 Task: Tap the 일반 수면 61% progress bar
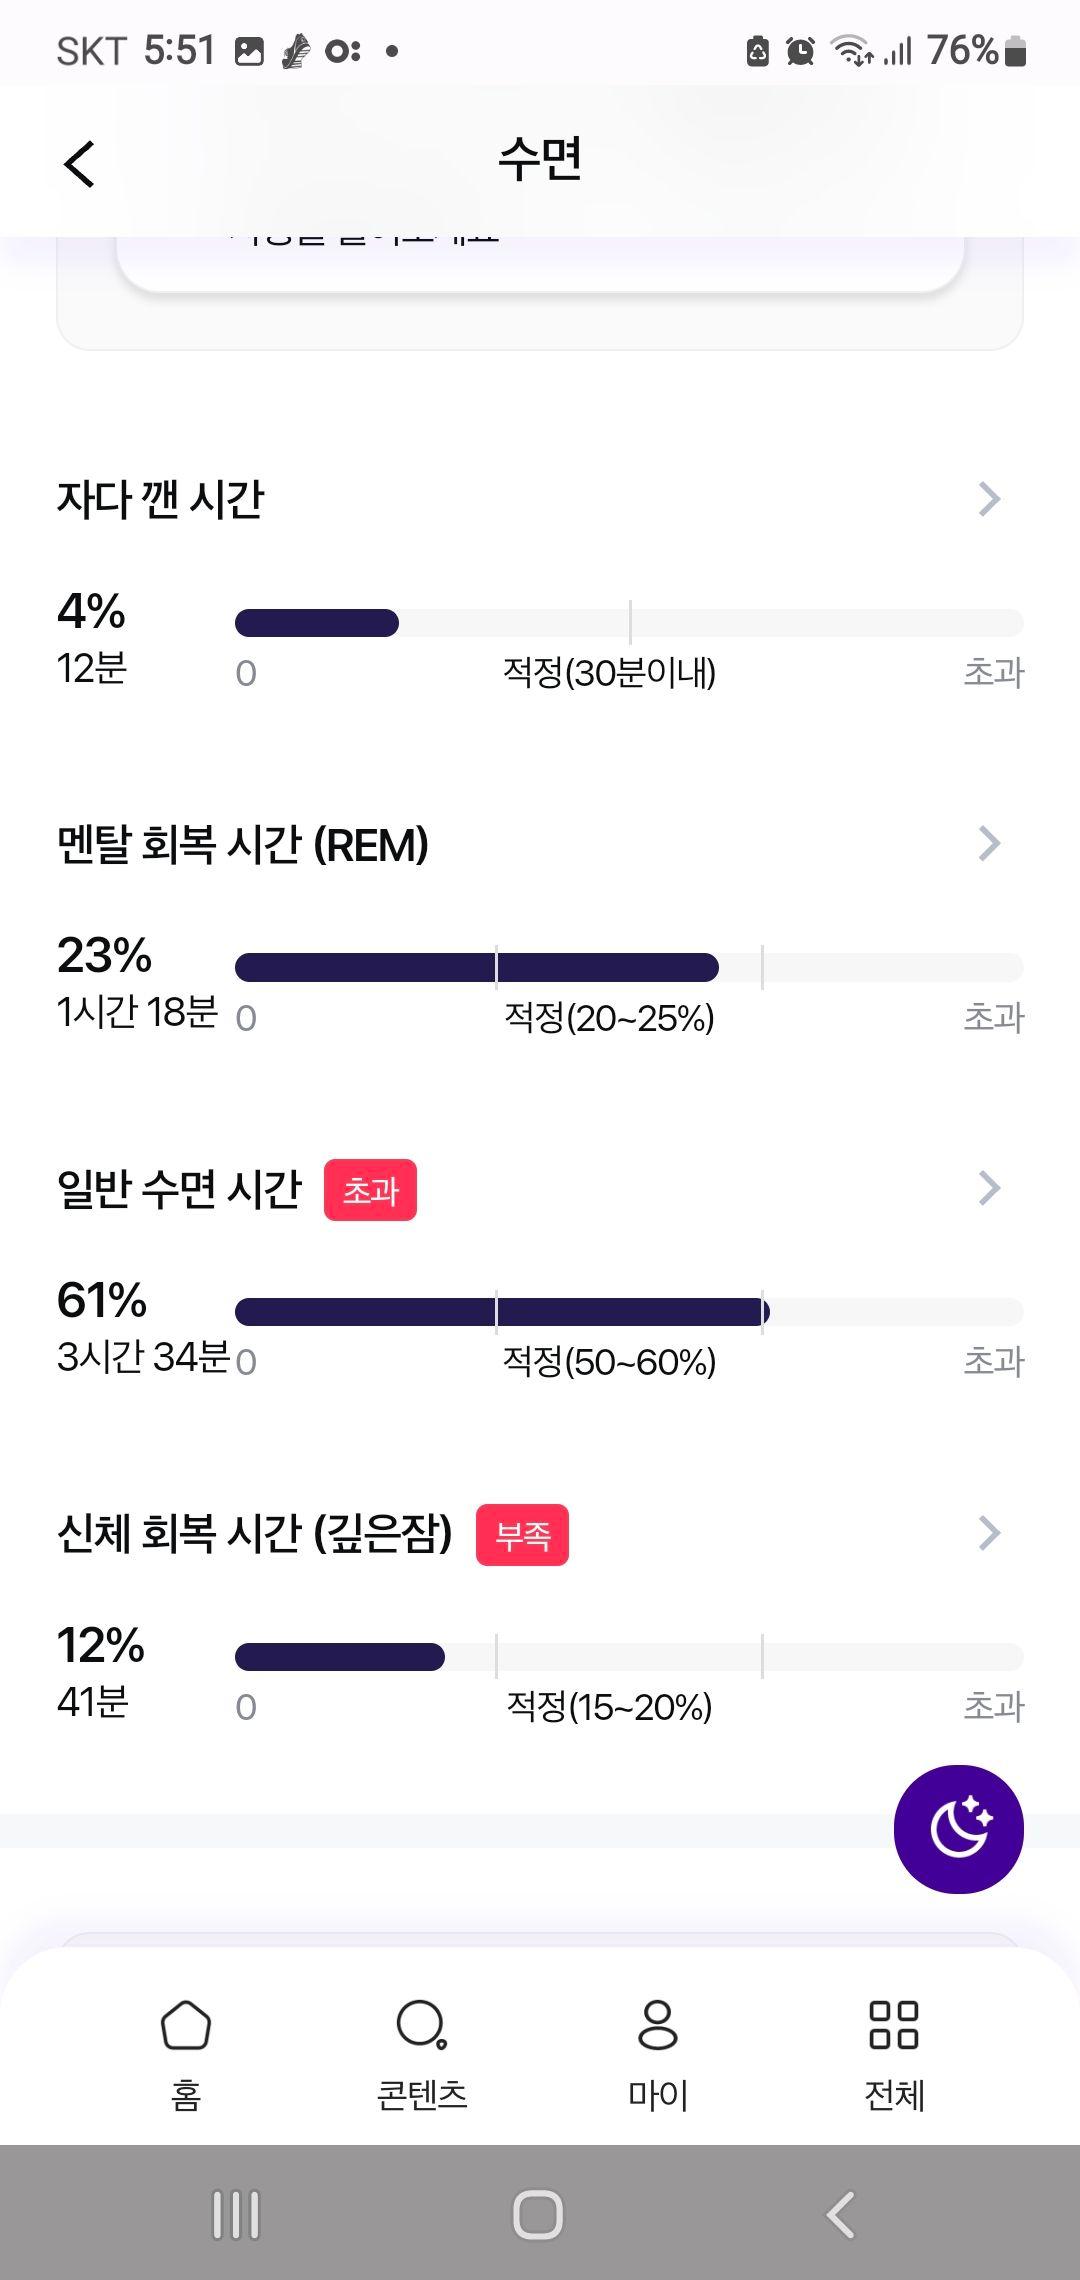(628, 1312)
